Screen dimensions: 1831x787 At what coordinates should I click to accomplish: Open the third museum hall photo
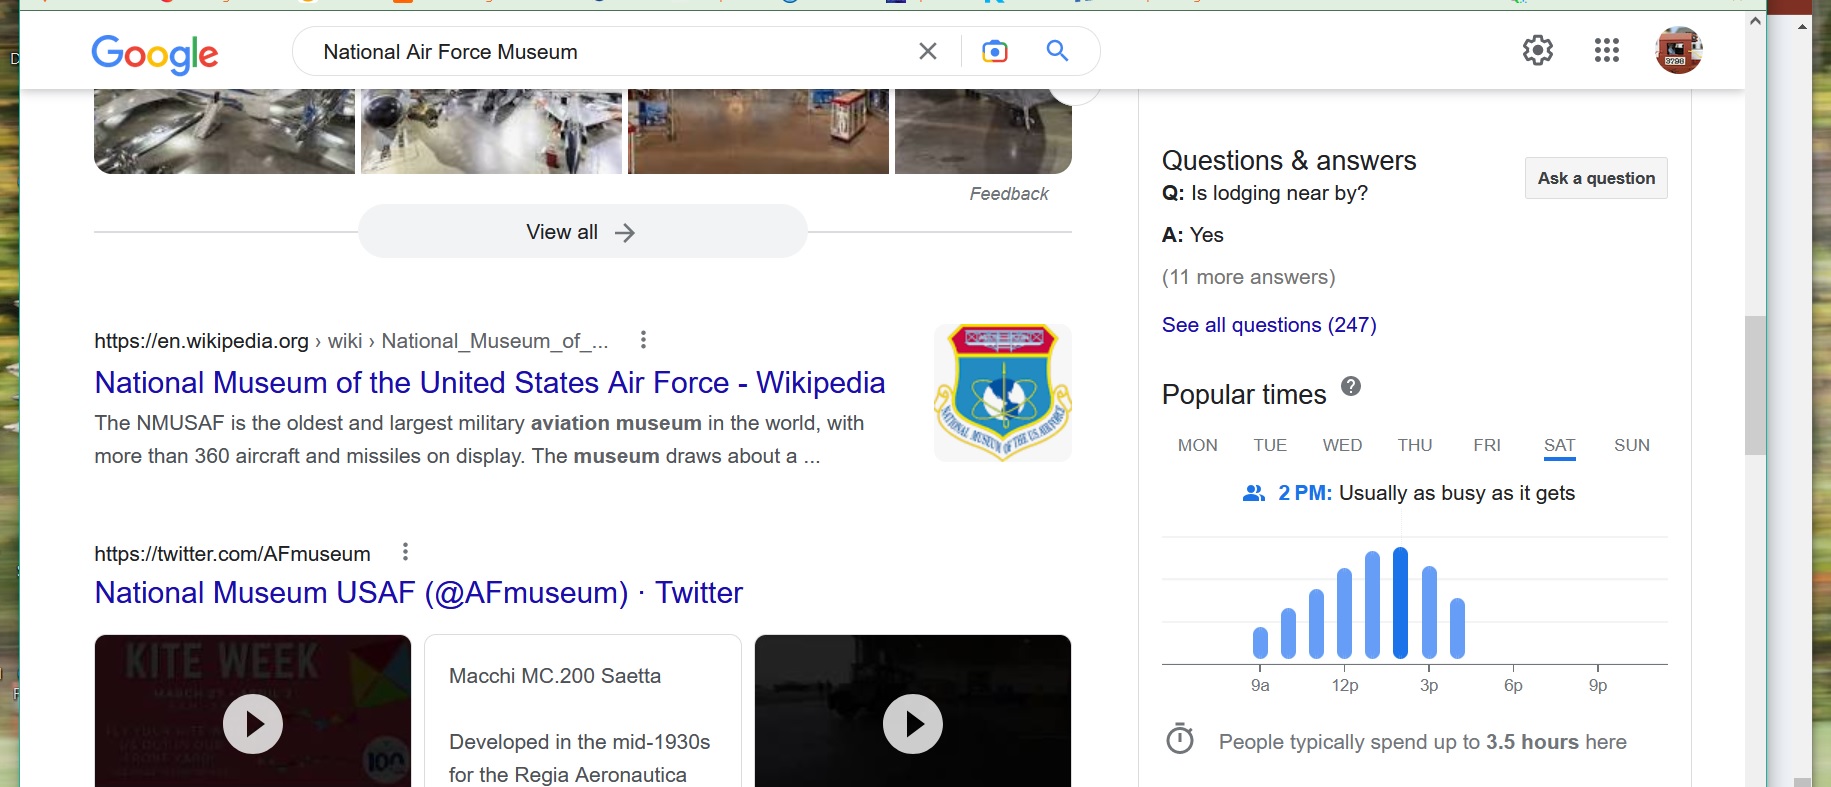pos(758,131)
